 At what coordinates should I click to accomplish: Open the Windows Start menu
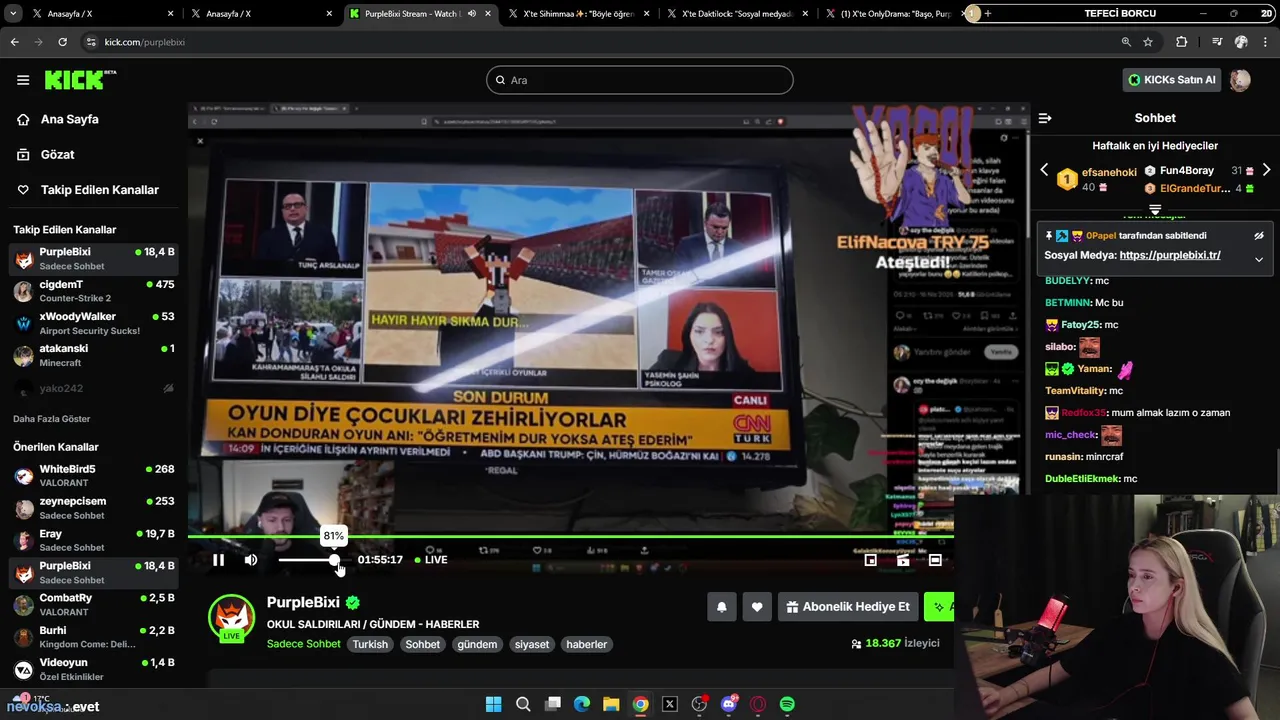point(493,704)
